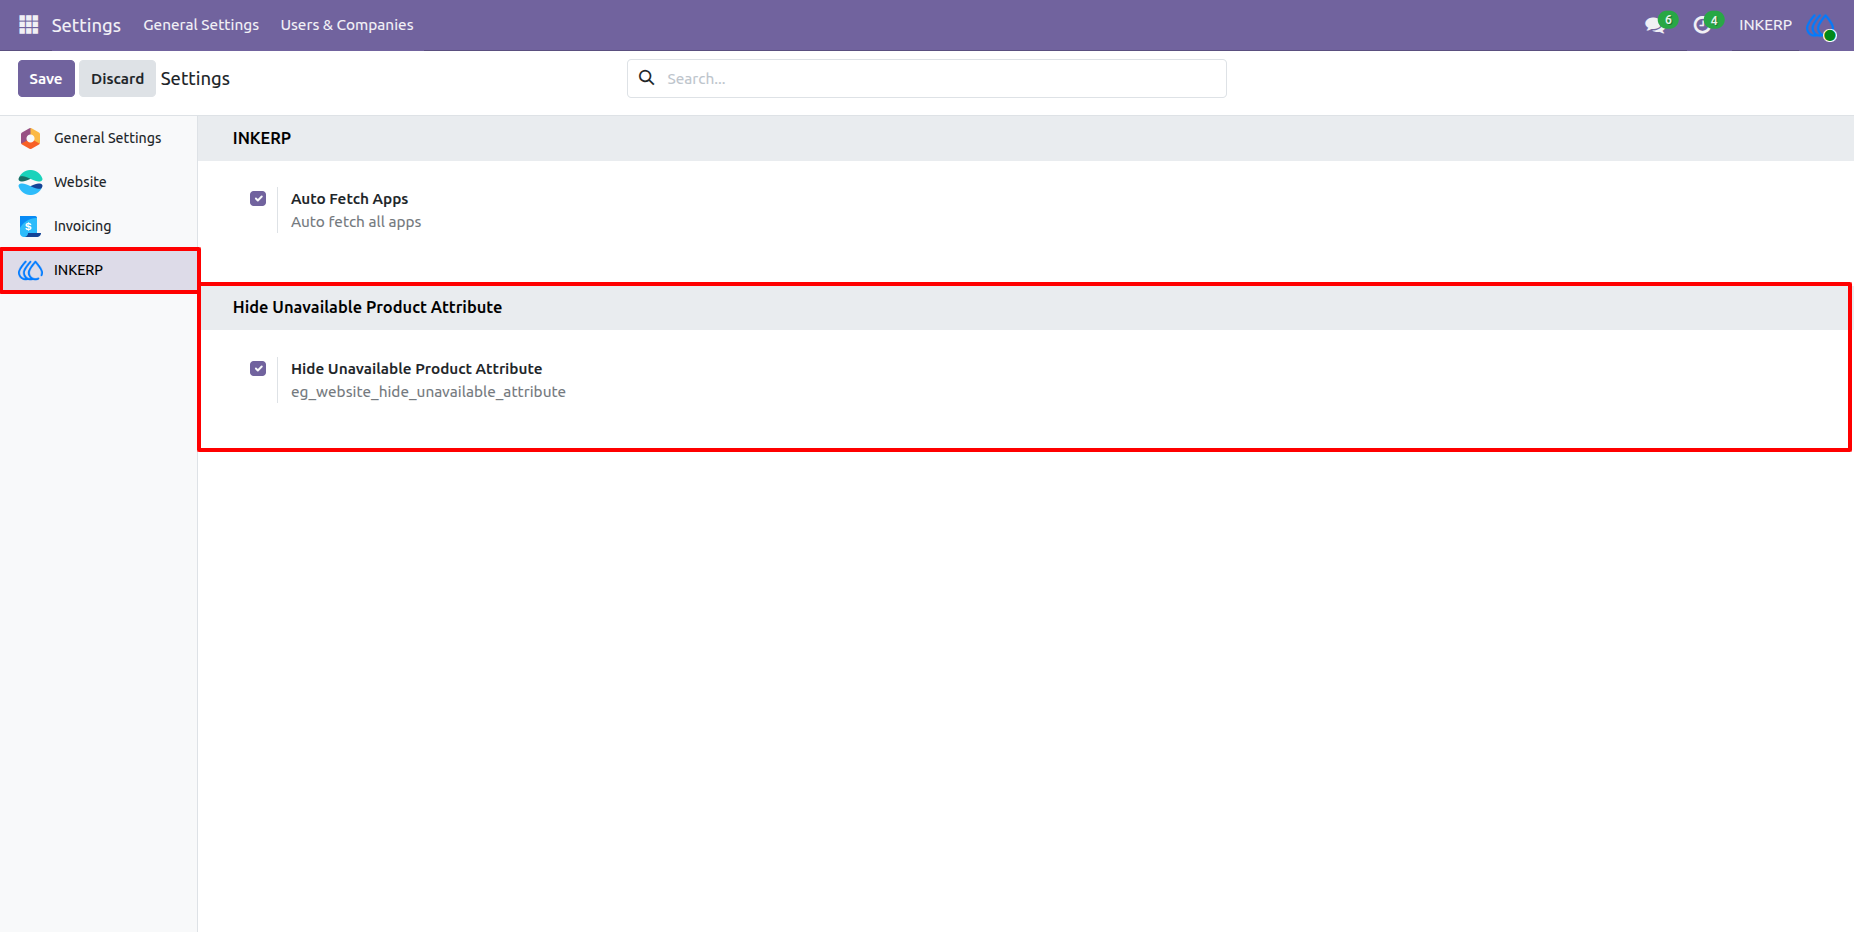The height and width of the screenshot is (932, 1854).
Task: Click the INKERP section header
Action: click(x=262, y=138)
